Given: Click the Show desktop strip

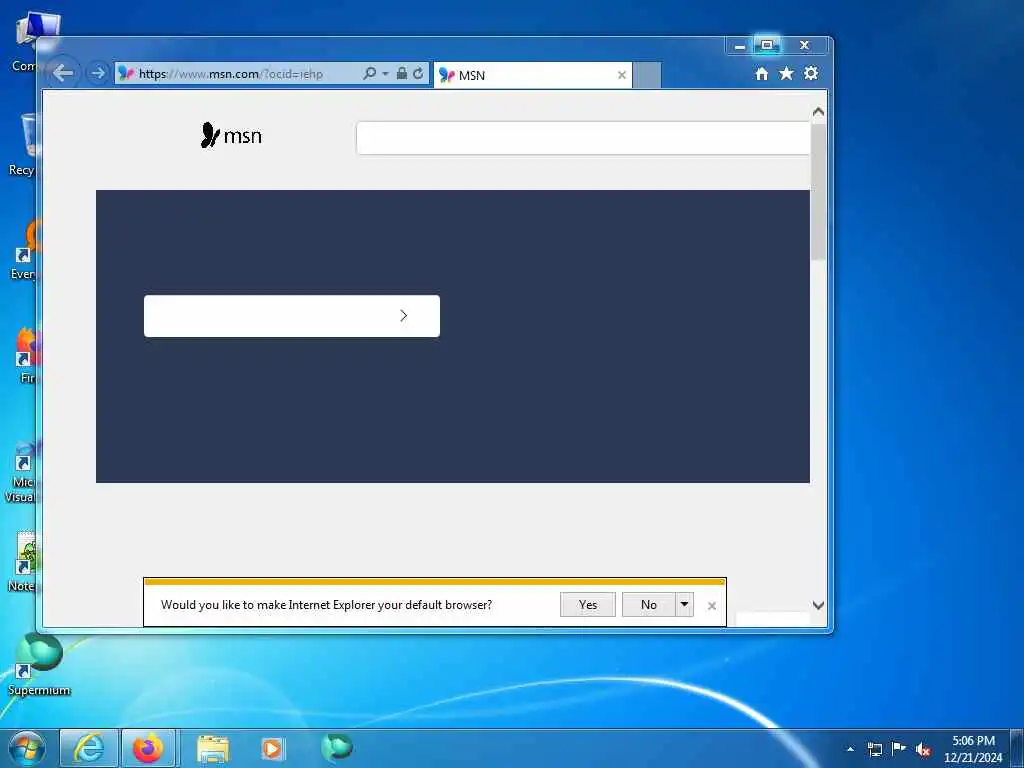Looking at the screenshot, I should [1017, 749].
